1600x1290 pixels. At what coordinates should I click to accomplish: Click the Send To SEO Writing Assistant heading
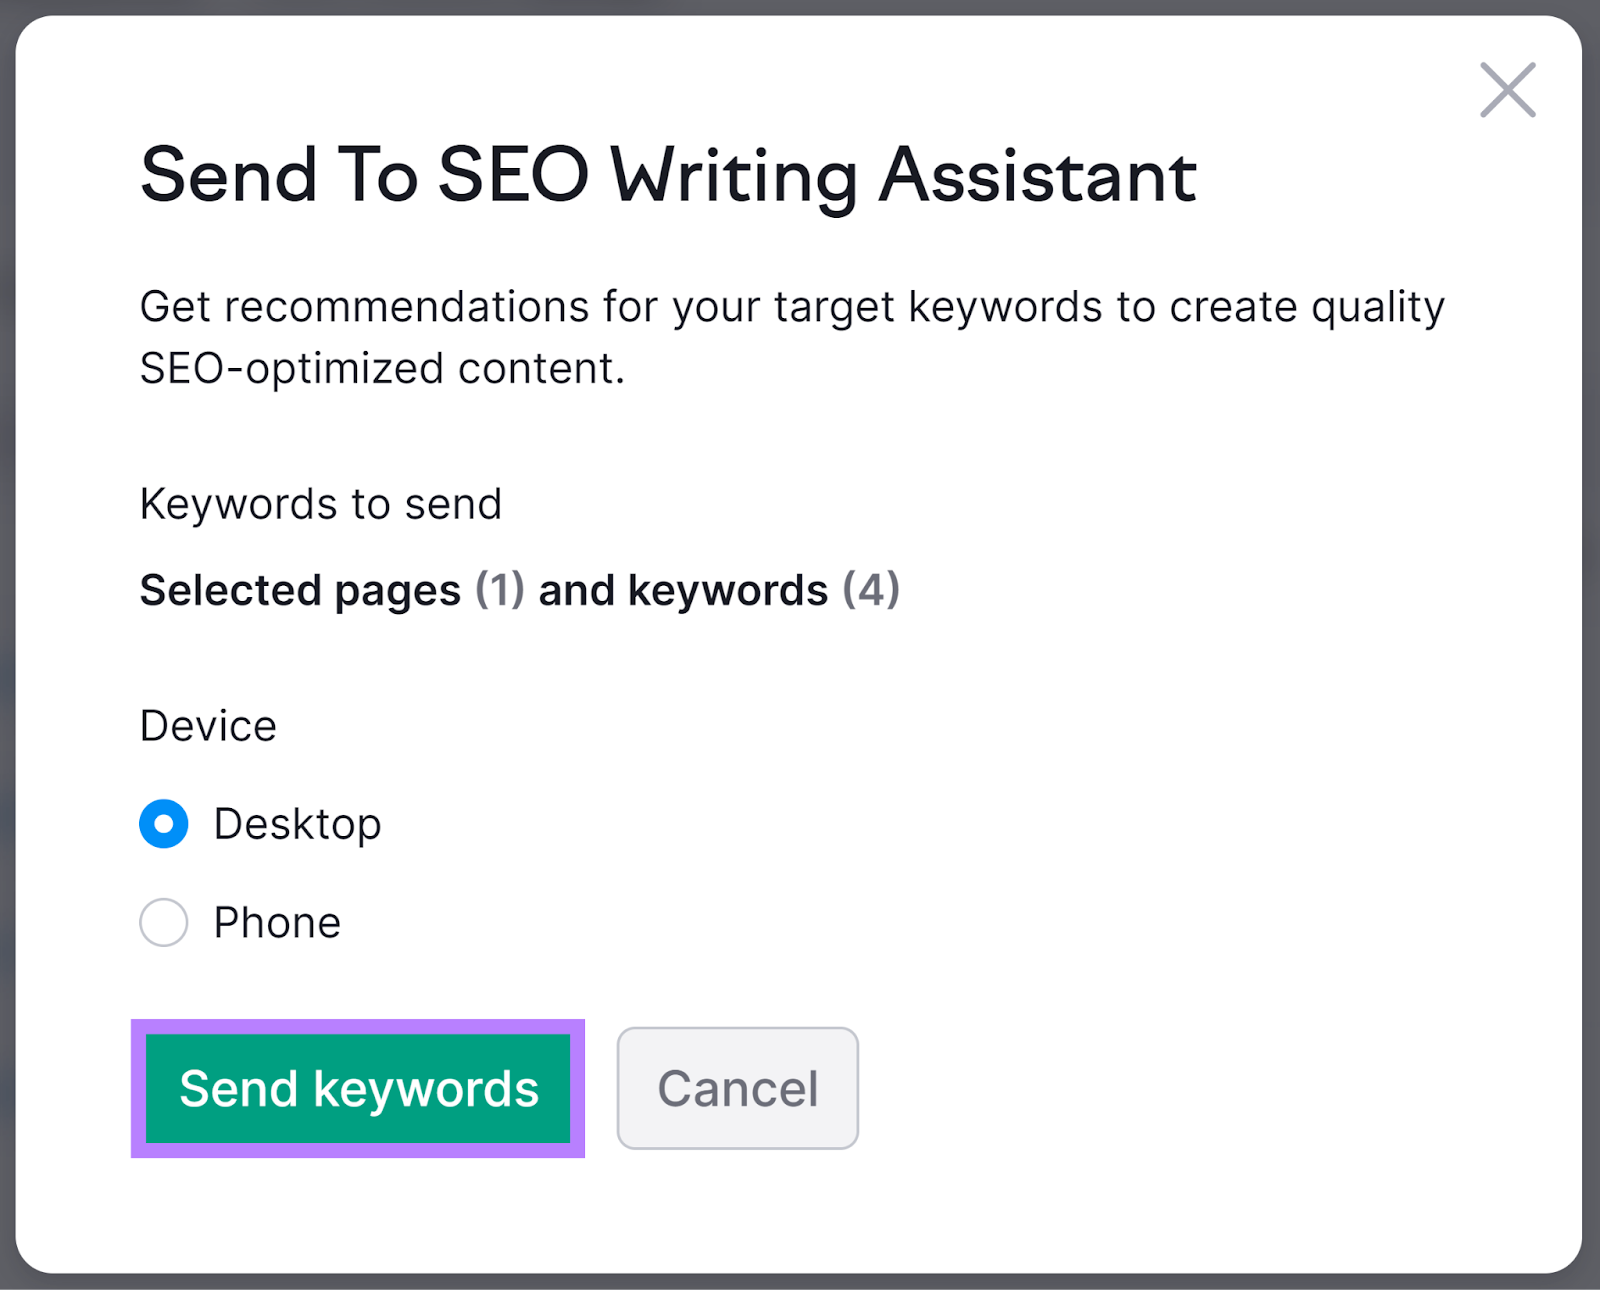pyautogui.click(x=668, y=176)
